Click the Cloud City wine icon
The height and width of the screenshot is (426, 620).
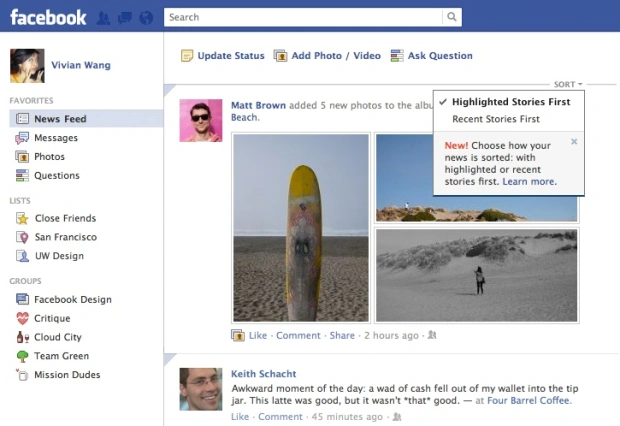point(23,337)
